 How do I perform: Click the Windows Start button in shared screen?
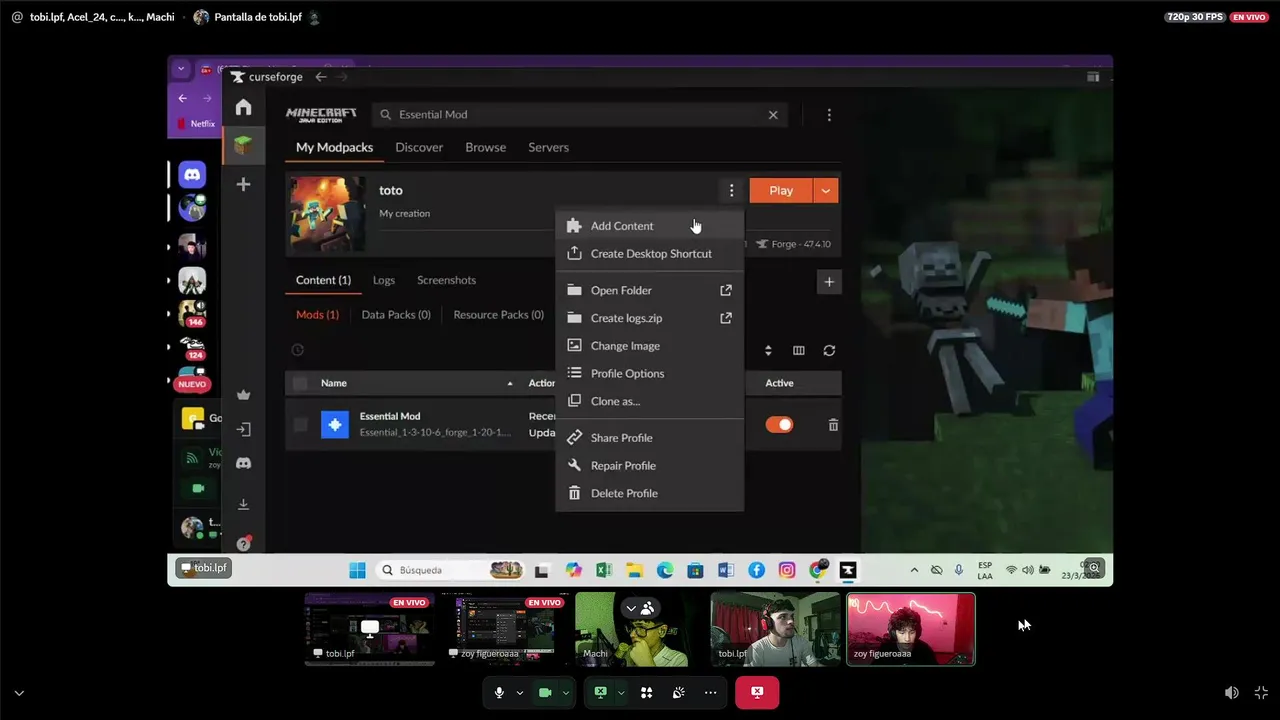tap(357, 570)
